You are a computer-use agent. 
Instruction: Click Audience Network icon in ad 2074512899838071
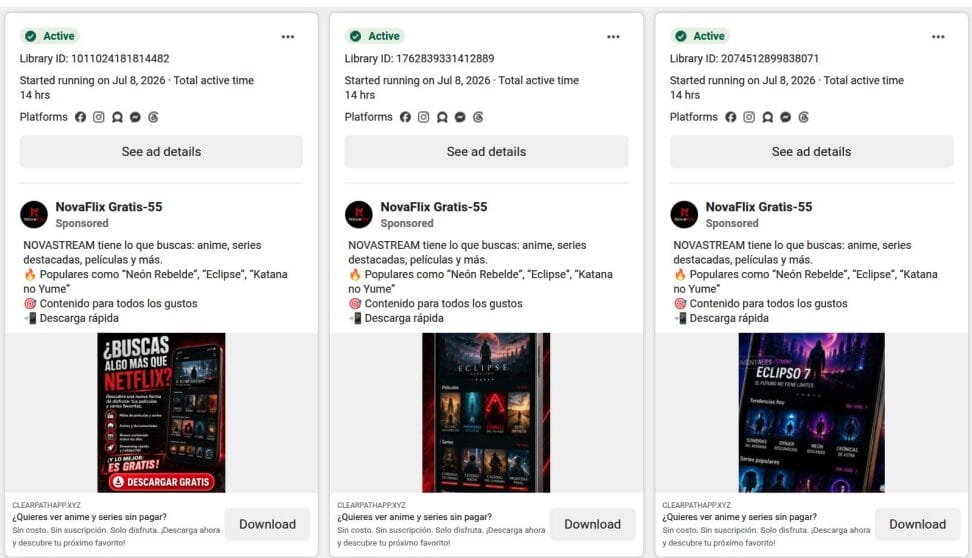767,117
